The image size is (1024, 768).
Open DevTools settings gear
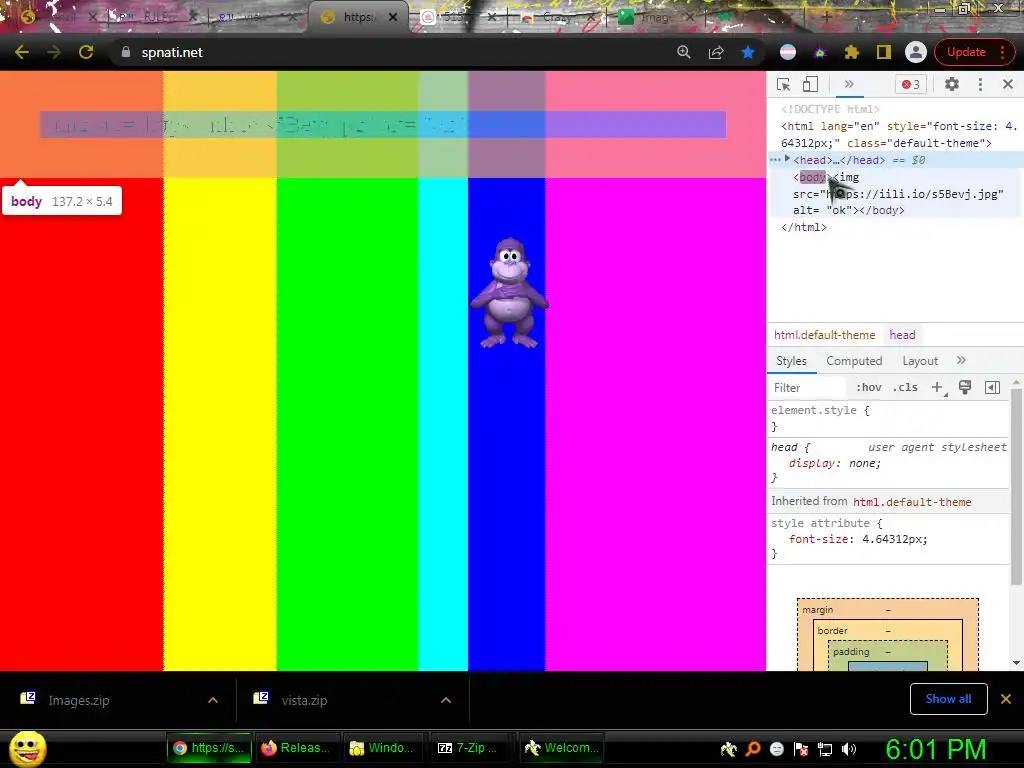pyautogui.click(x=952, y=84)
